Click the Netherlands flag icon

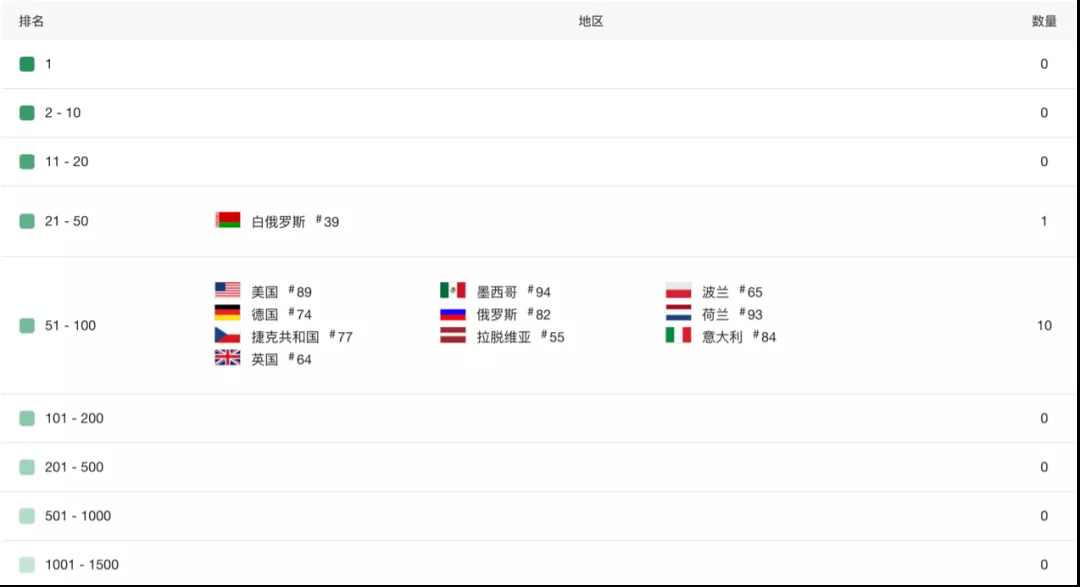point(678,313)
